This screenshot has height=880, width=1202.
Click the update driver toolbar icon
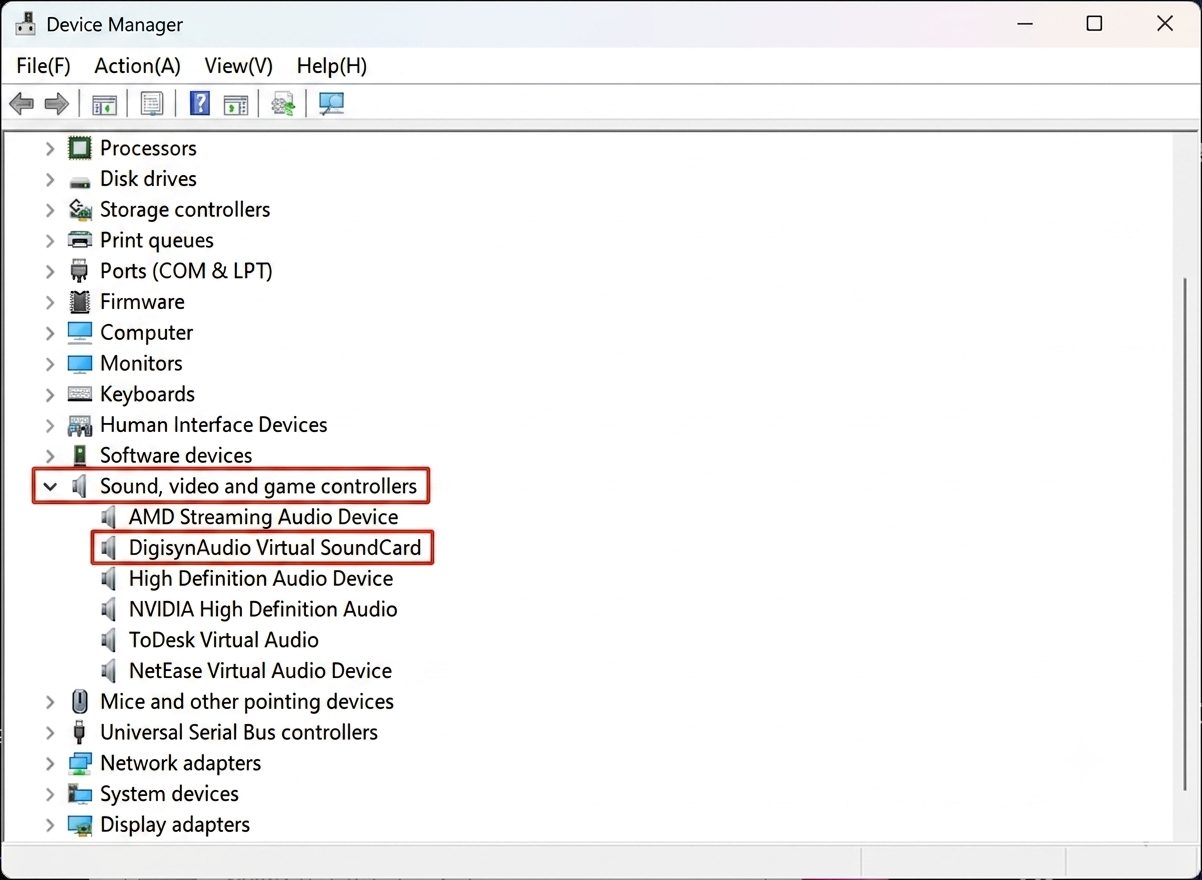coord(283,104)
